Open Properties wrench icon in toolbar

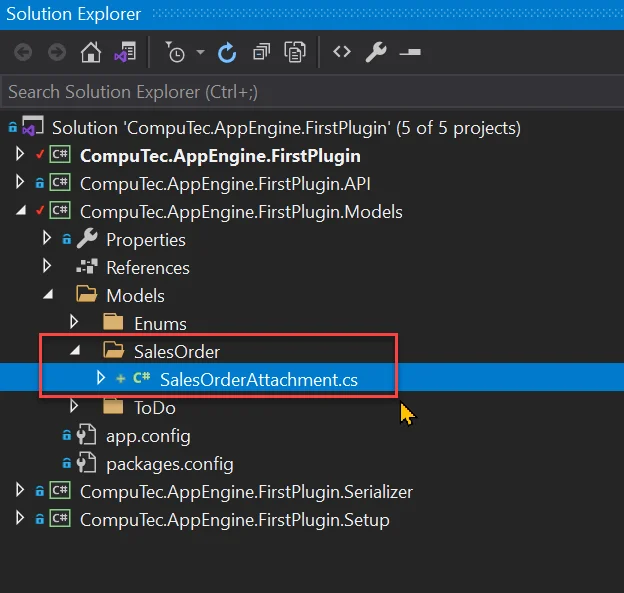376,52
